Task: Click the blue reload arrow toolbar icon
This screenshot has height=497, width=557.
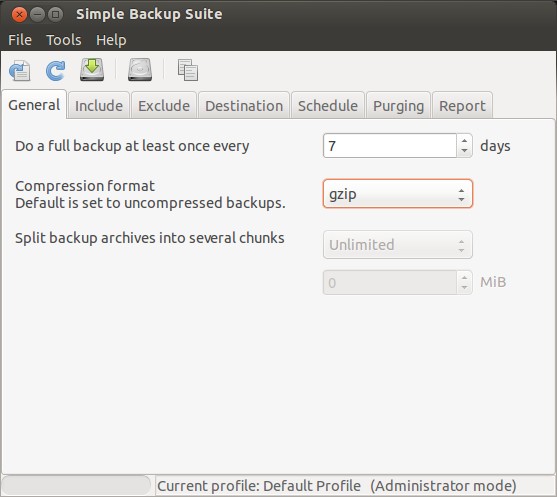Action: click(x=55, y=70)
